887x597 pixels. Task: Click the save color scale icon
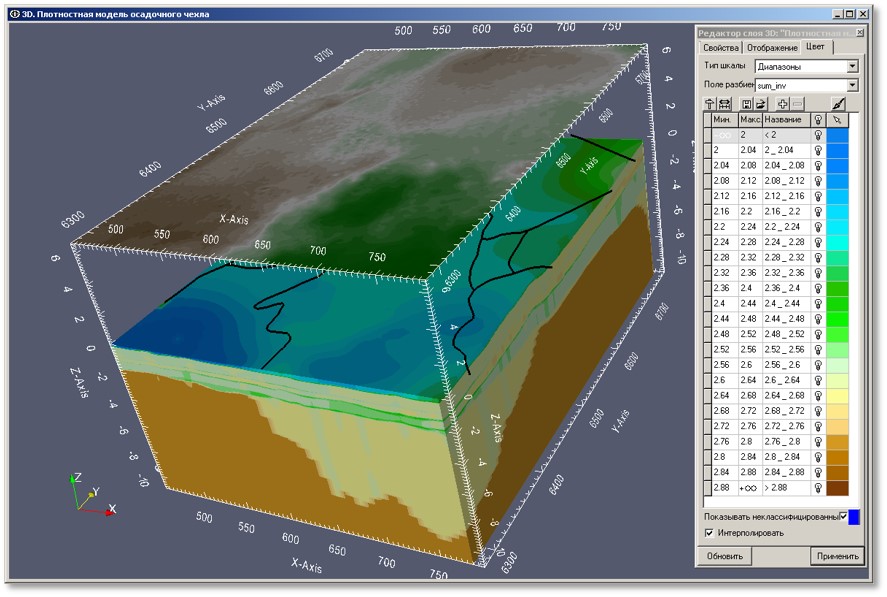[745, 103]
